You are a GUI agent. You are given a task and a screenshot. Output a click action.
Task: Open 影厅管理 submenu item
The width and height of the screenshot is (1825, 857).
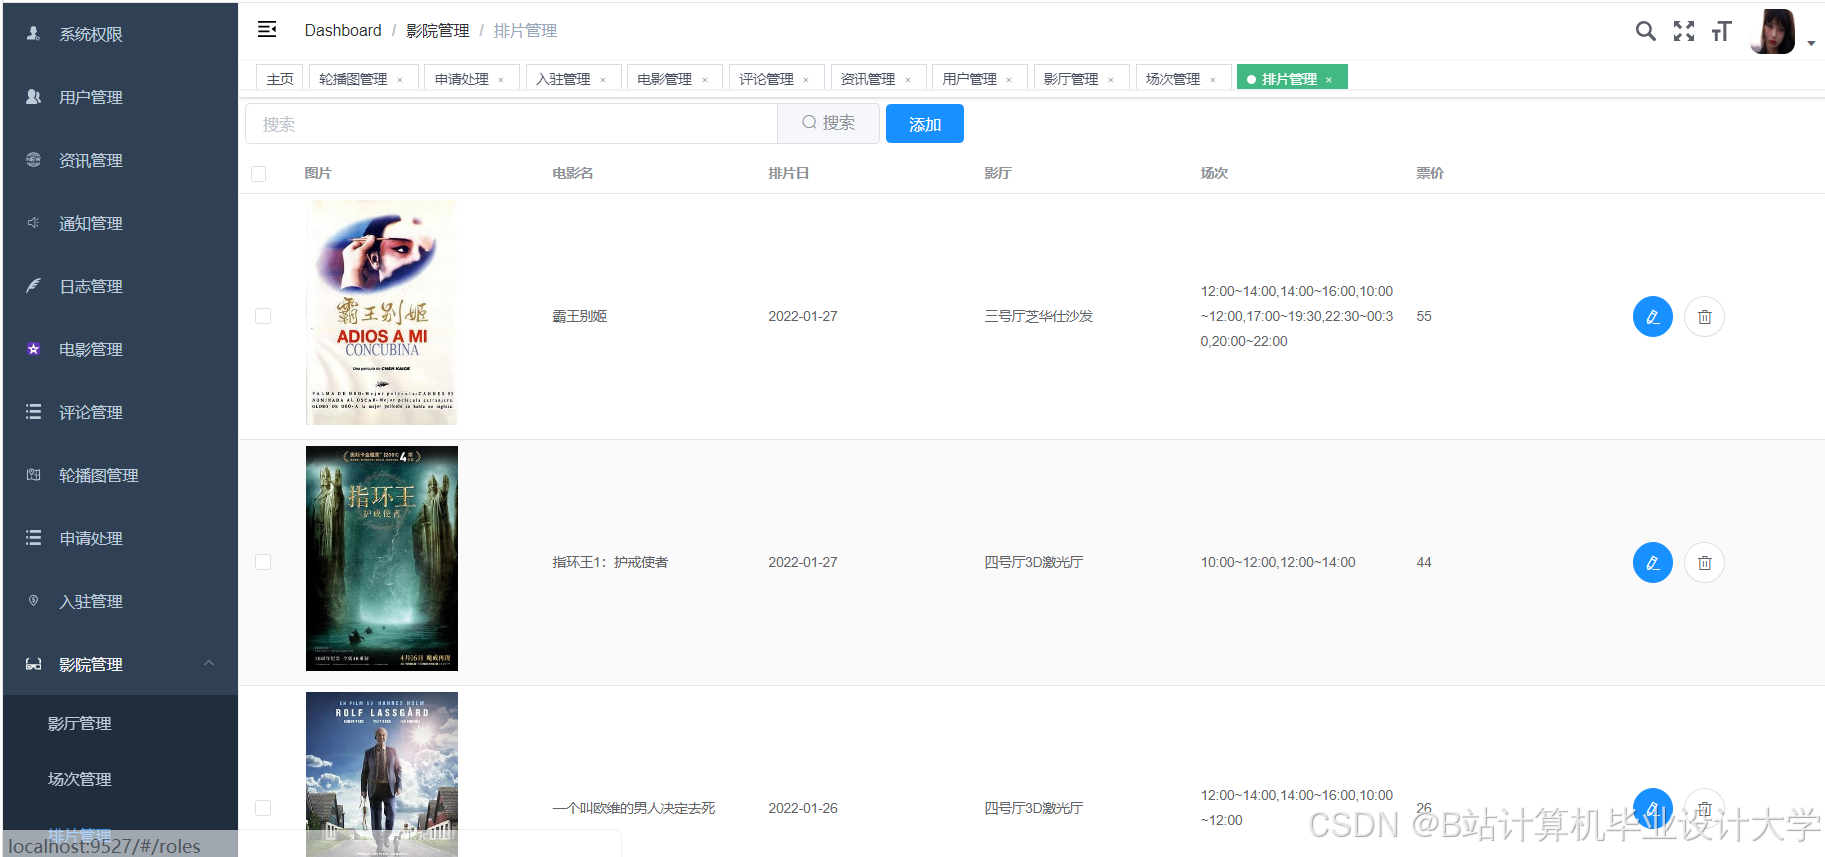(120, 723)
